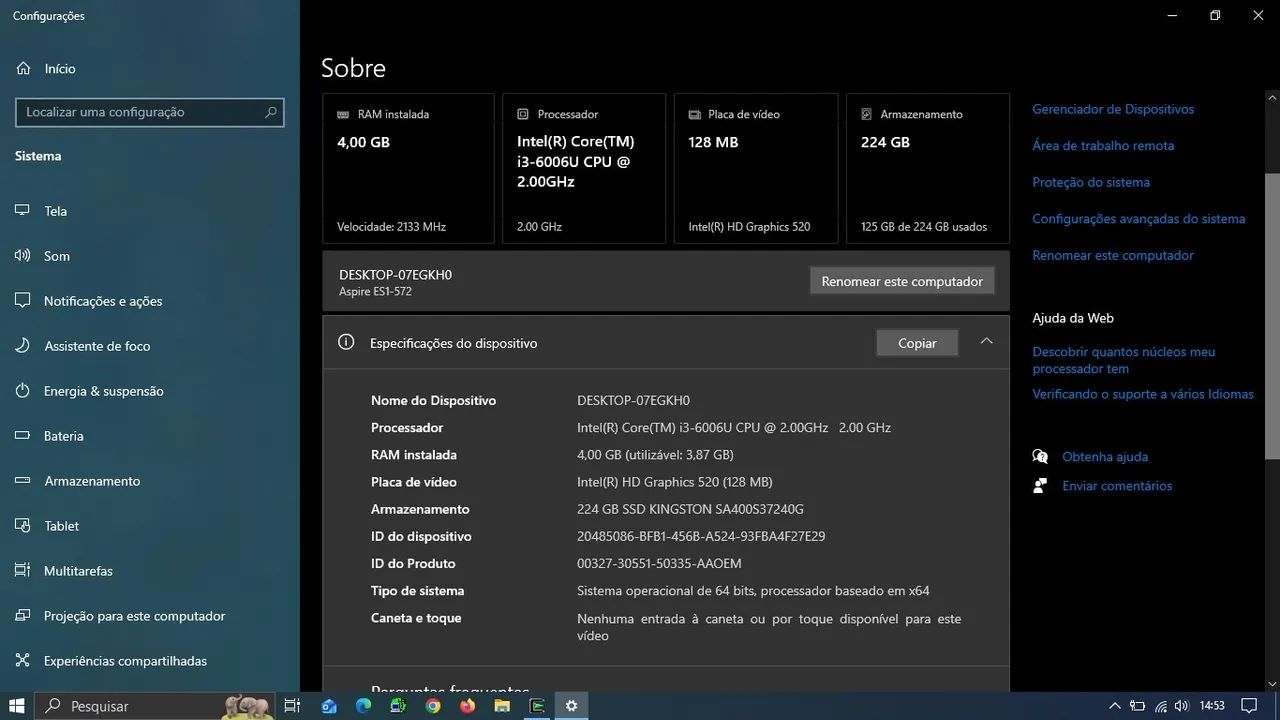Click Verificando o suporte a vários Idiomas
The height and width of the screenshot is (720, 1280).
click(1143, 394)
